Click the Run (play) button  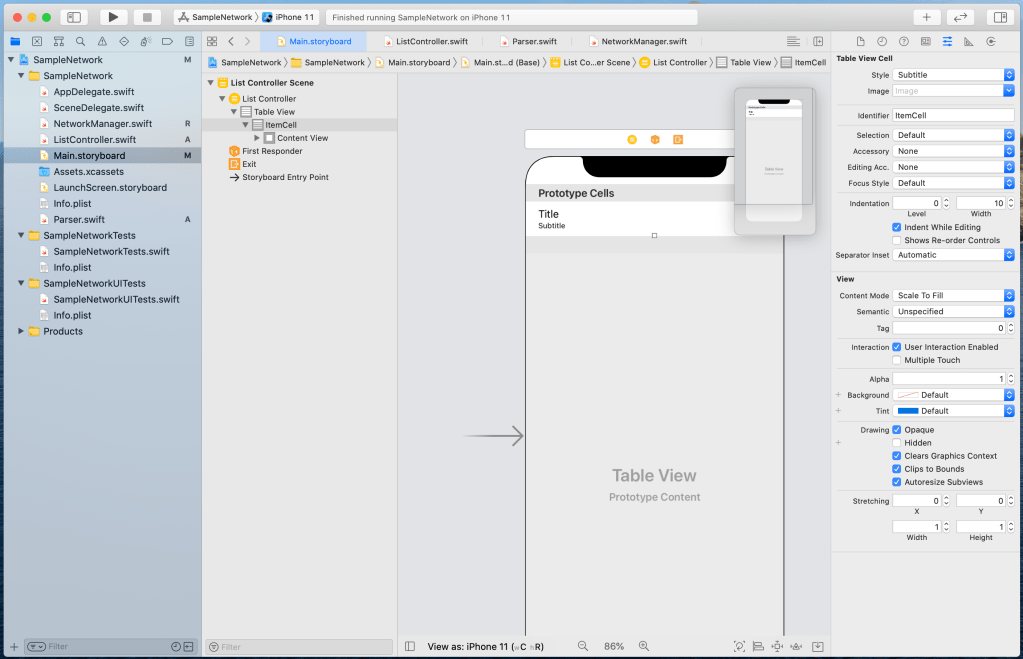[113, 17]
